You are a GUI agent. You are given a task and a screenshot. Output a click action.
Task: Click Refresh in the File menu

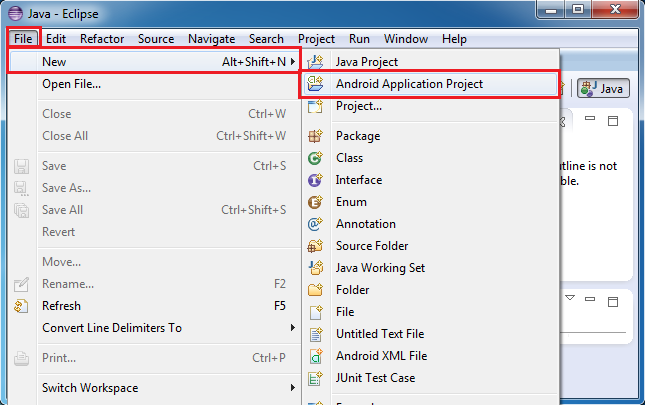62,306
